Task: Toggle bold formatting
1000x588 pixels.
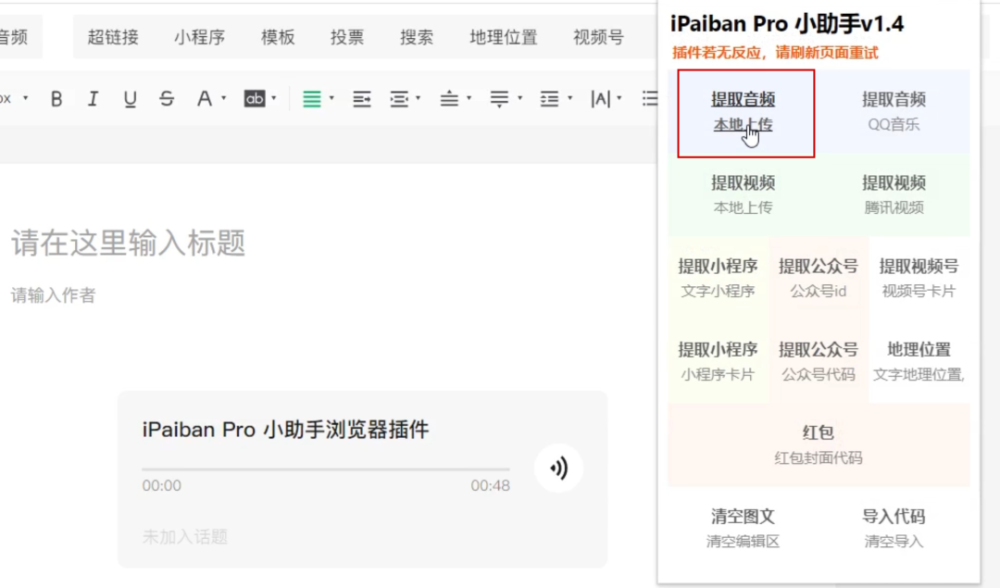Action: click(x=56, y=99)
